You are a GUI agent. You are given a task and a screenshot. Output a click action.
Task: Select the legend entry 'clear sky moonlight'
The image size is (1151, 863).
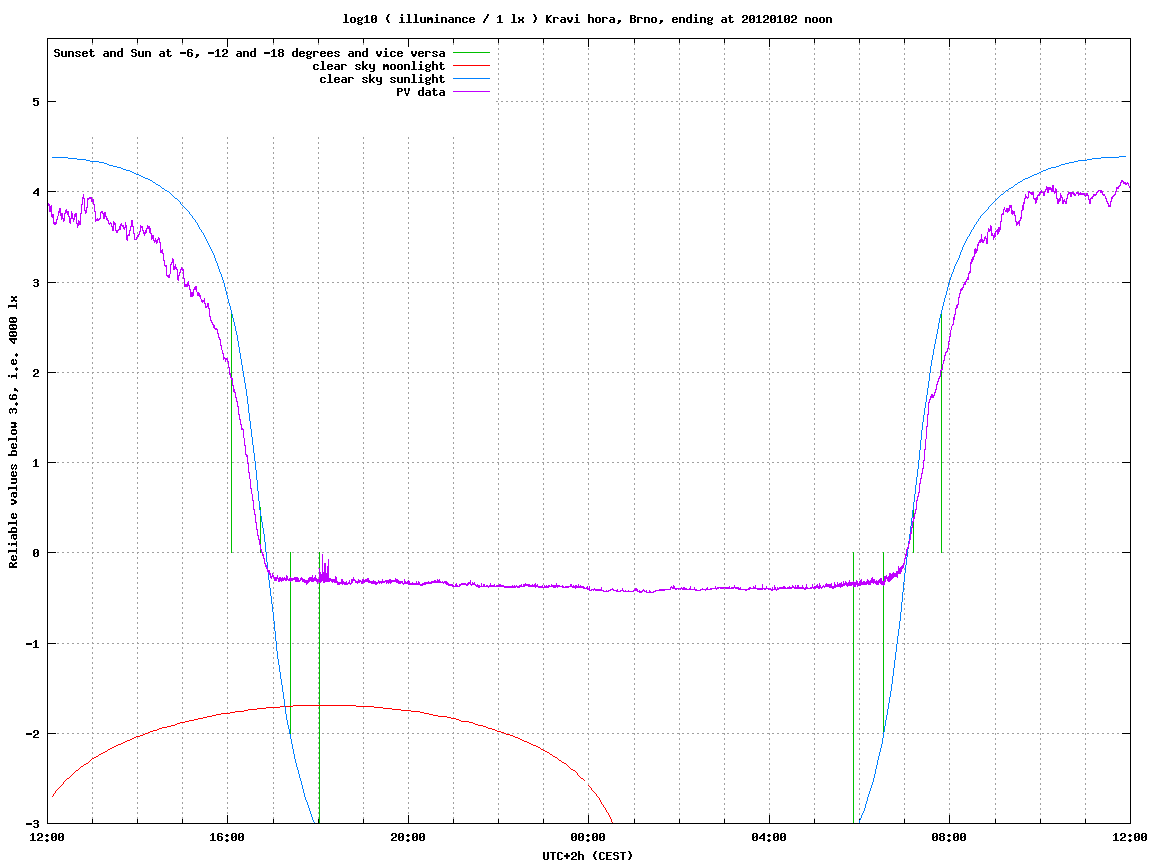click(x=379, y=66)
